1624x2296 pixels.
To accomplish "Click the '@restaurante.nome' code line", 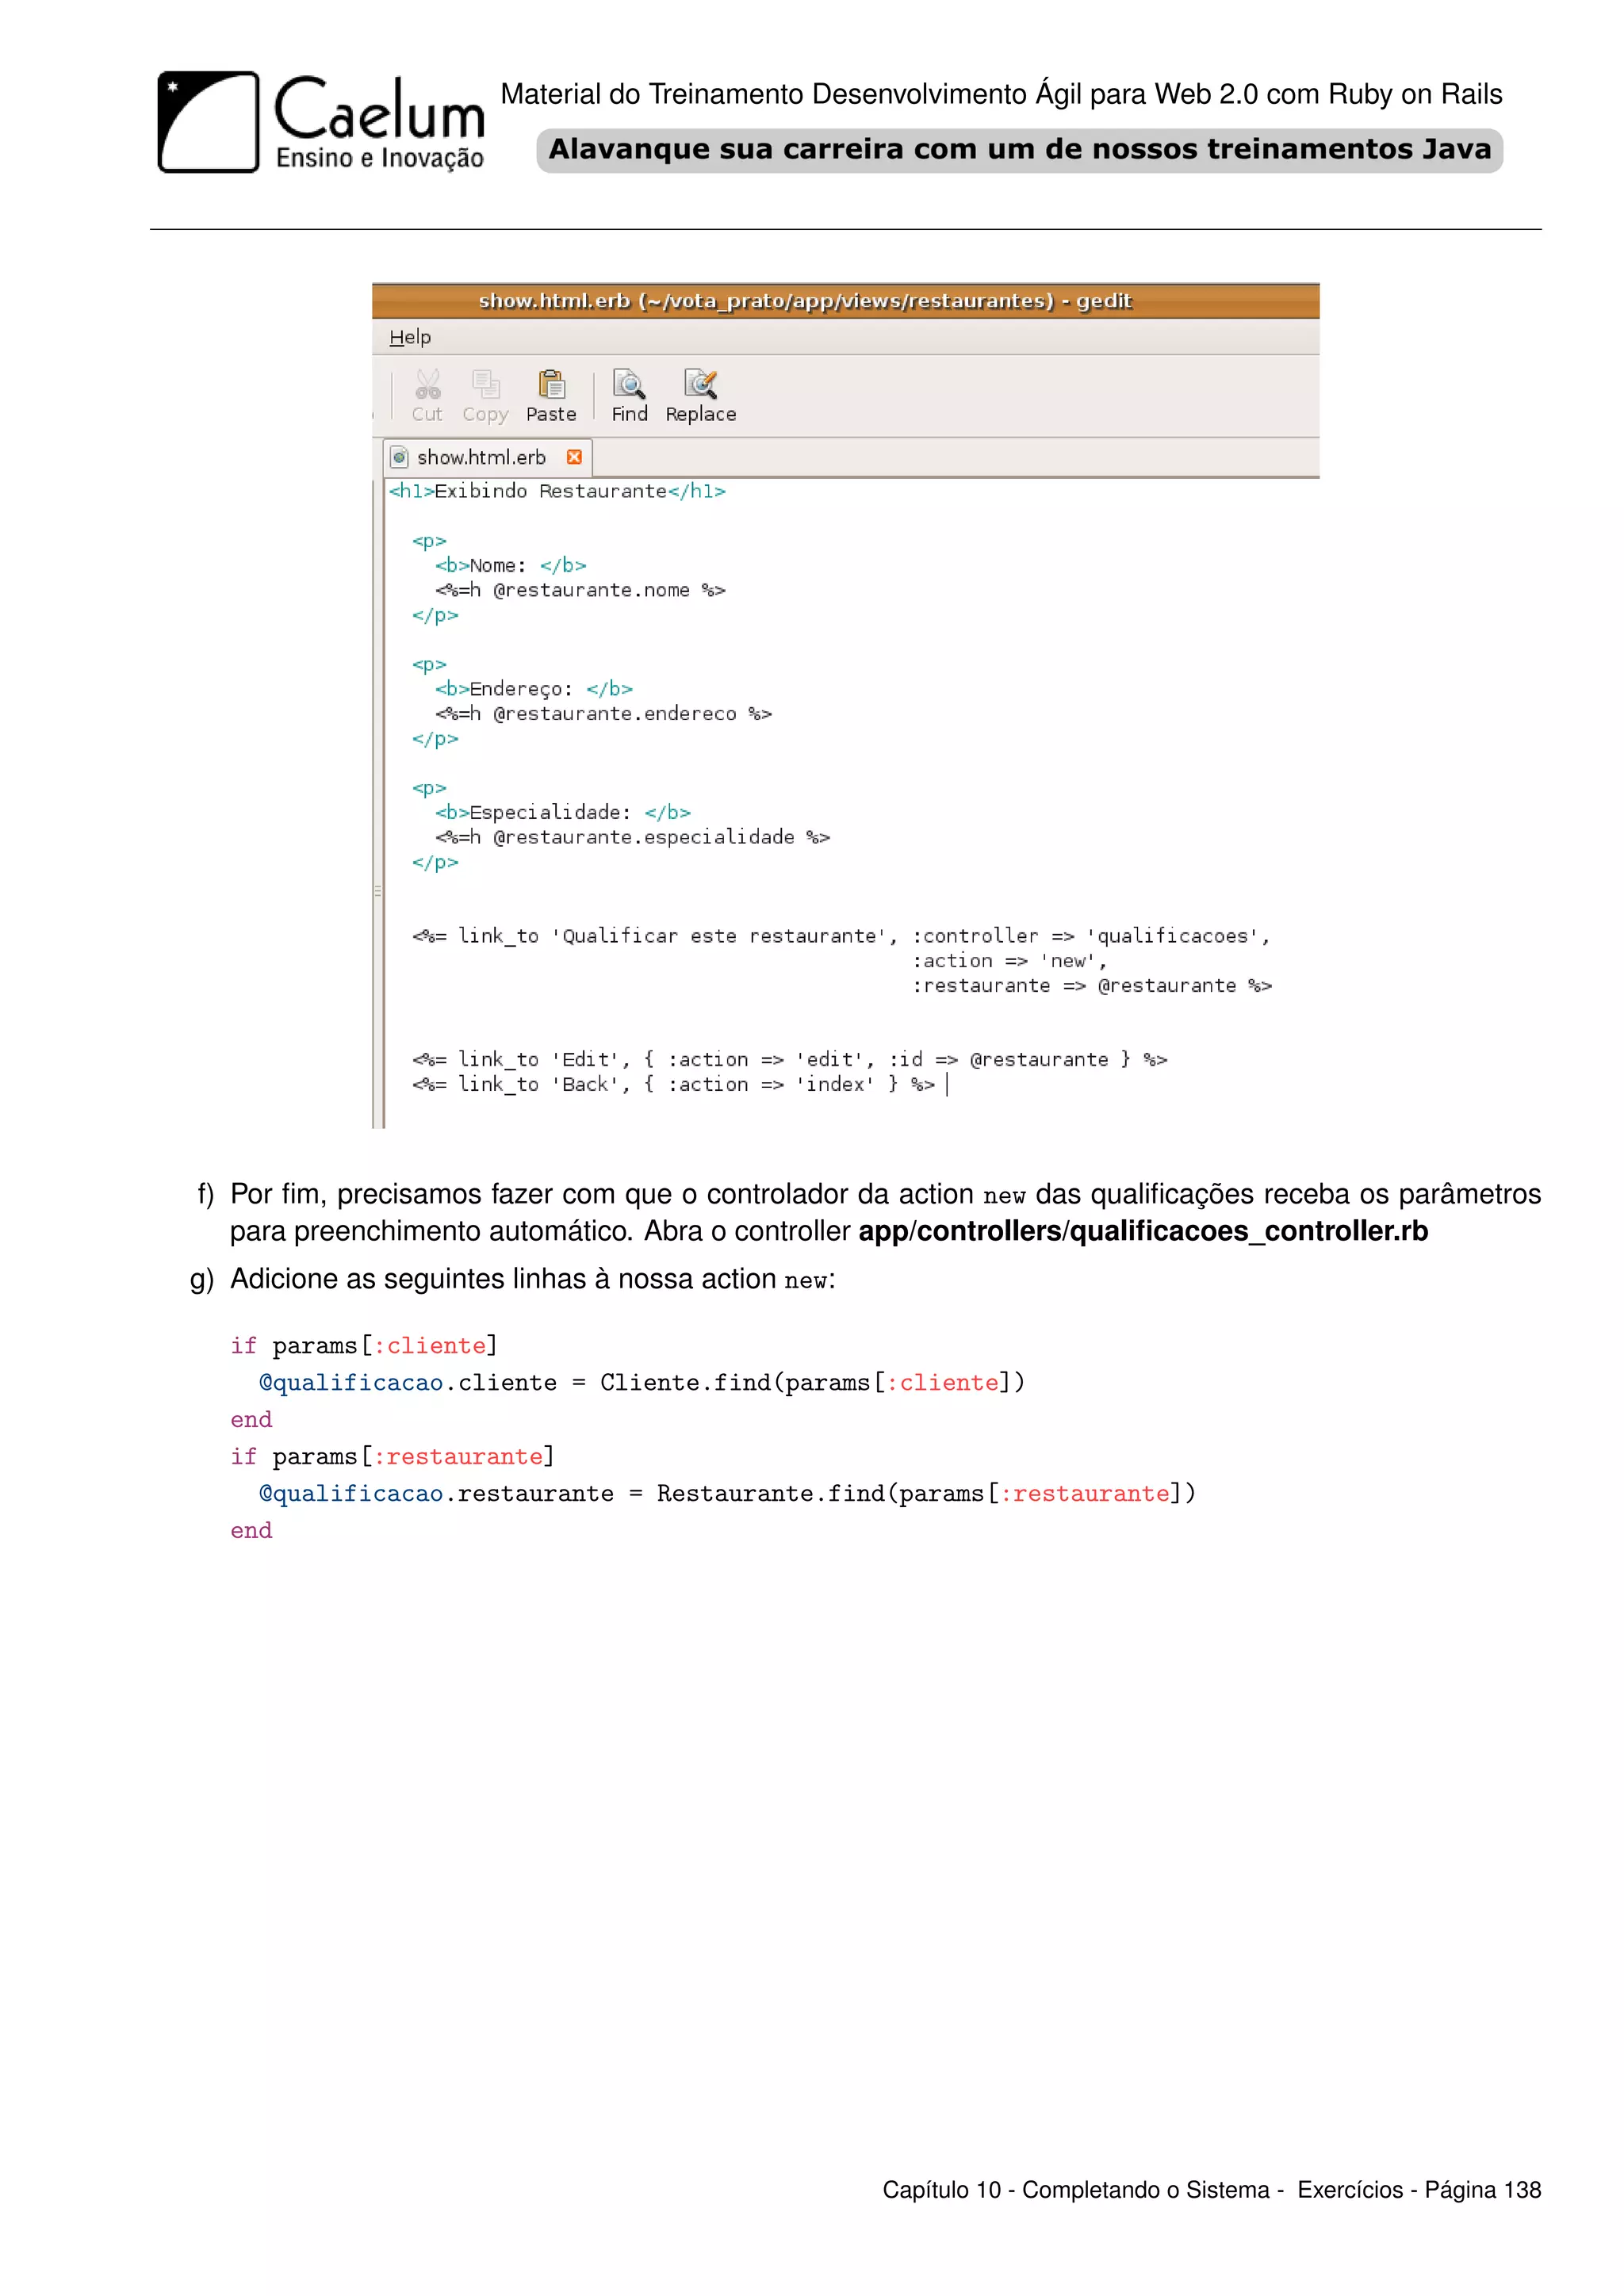I will (x=580, y=590).
